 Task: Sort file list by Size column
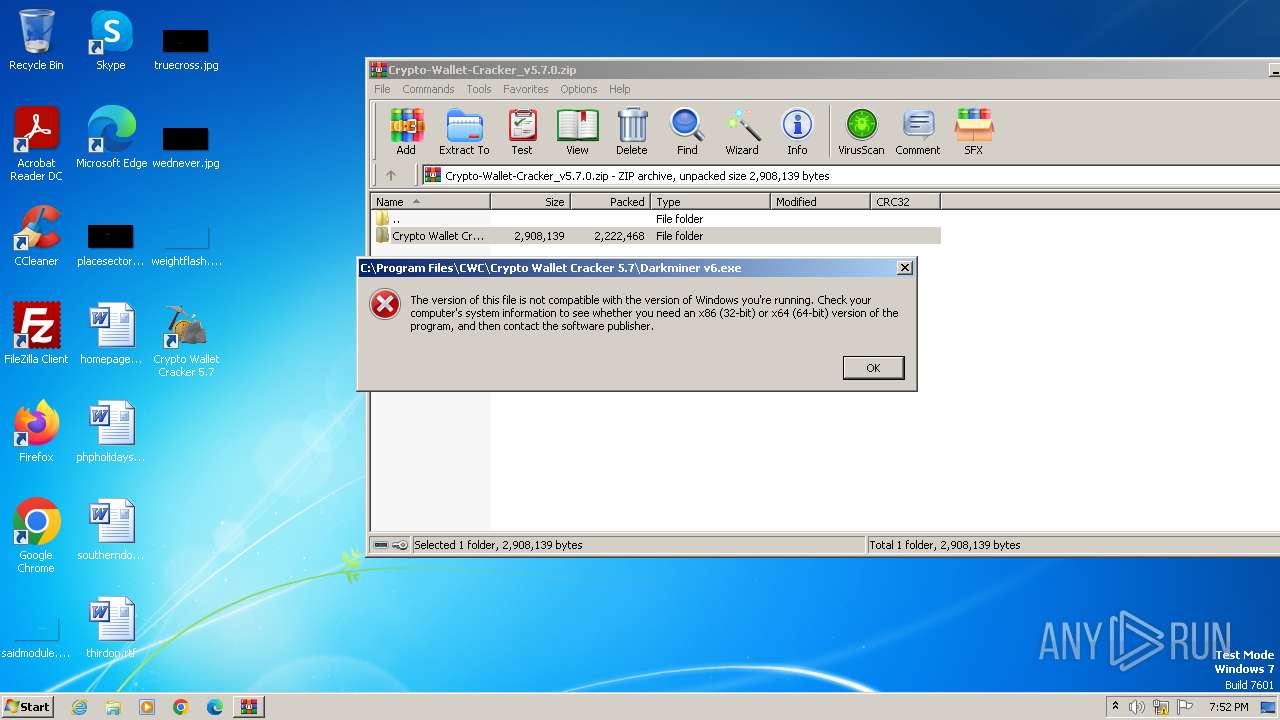pyautogui.click(x=530, y=202)
